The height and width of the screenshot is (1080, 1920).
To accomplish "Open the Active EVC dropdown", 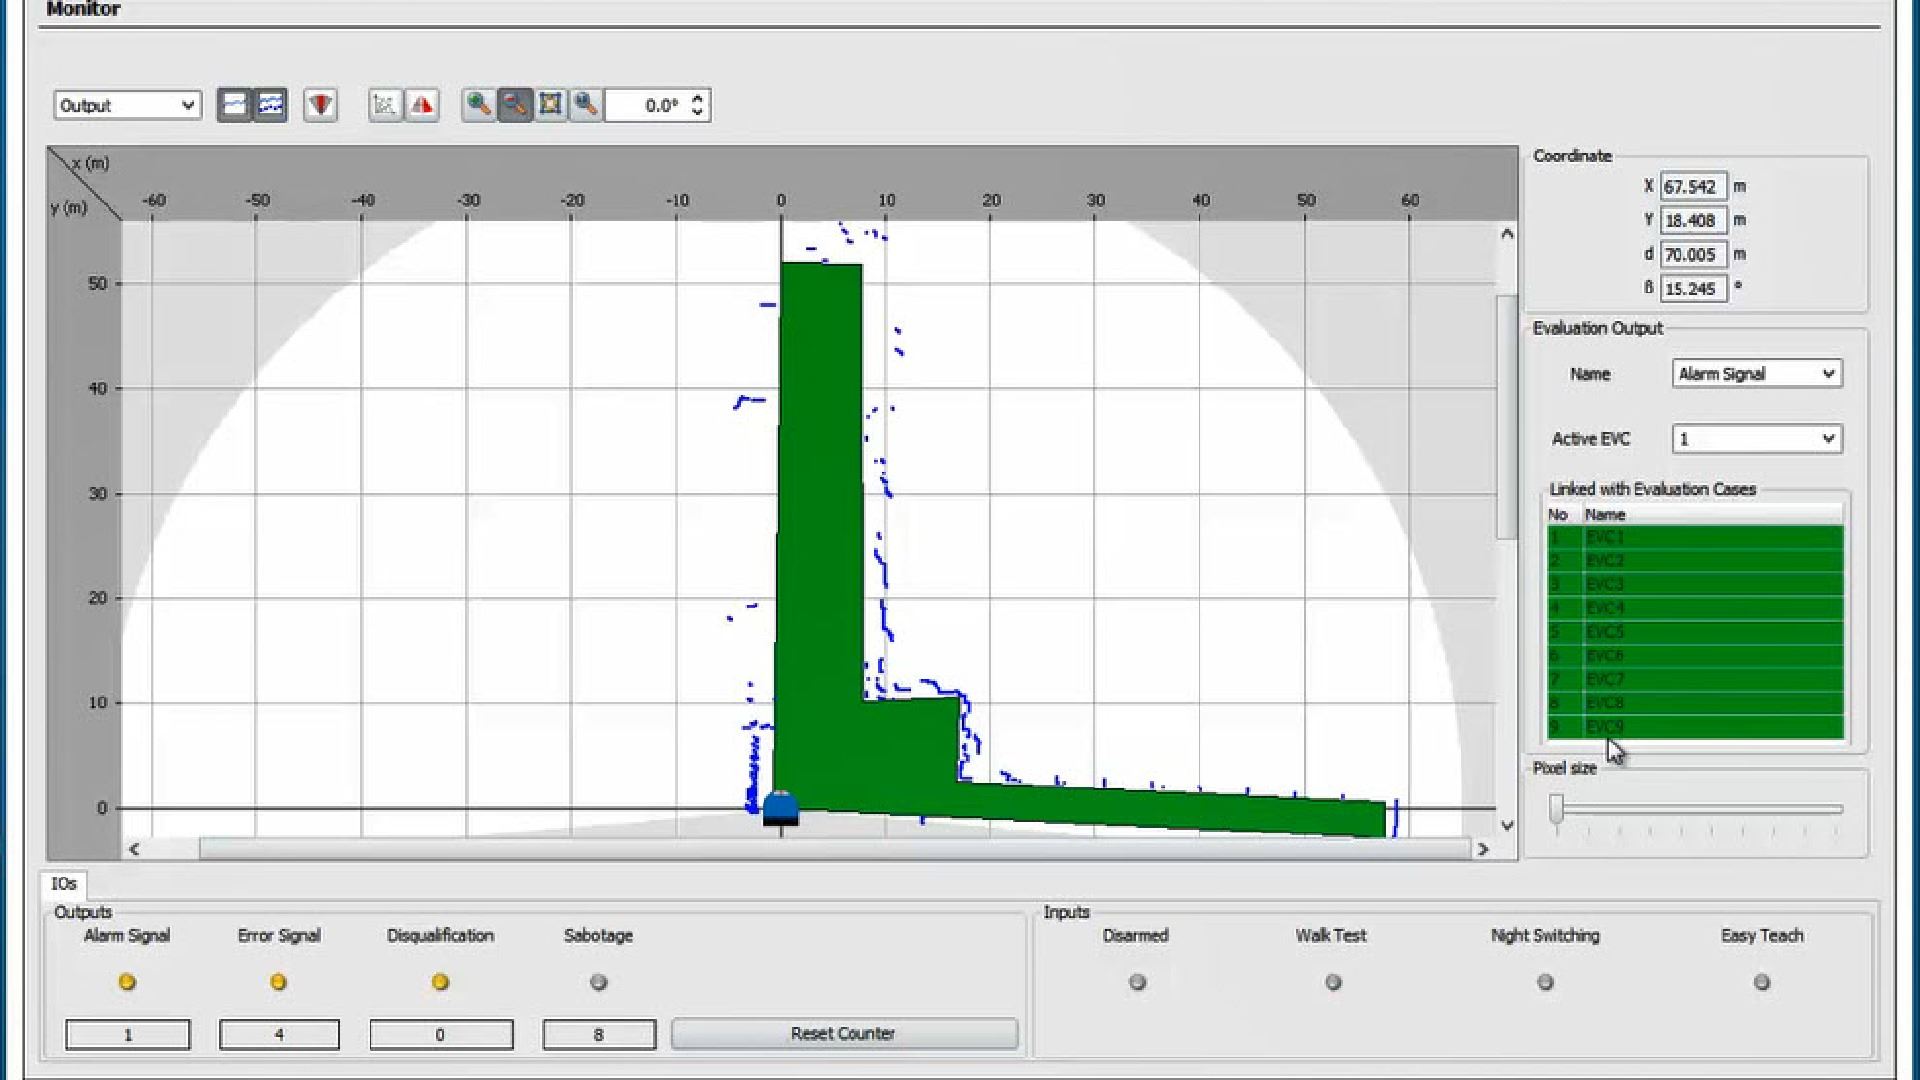I will [x=1757, y=439].
